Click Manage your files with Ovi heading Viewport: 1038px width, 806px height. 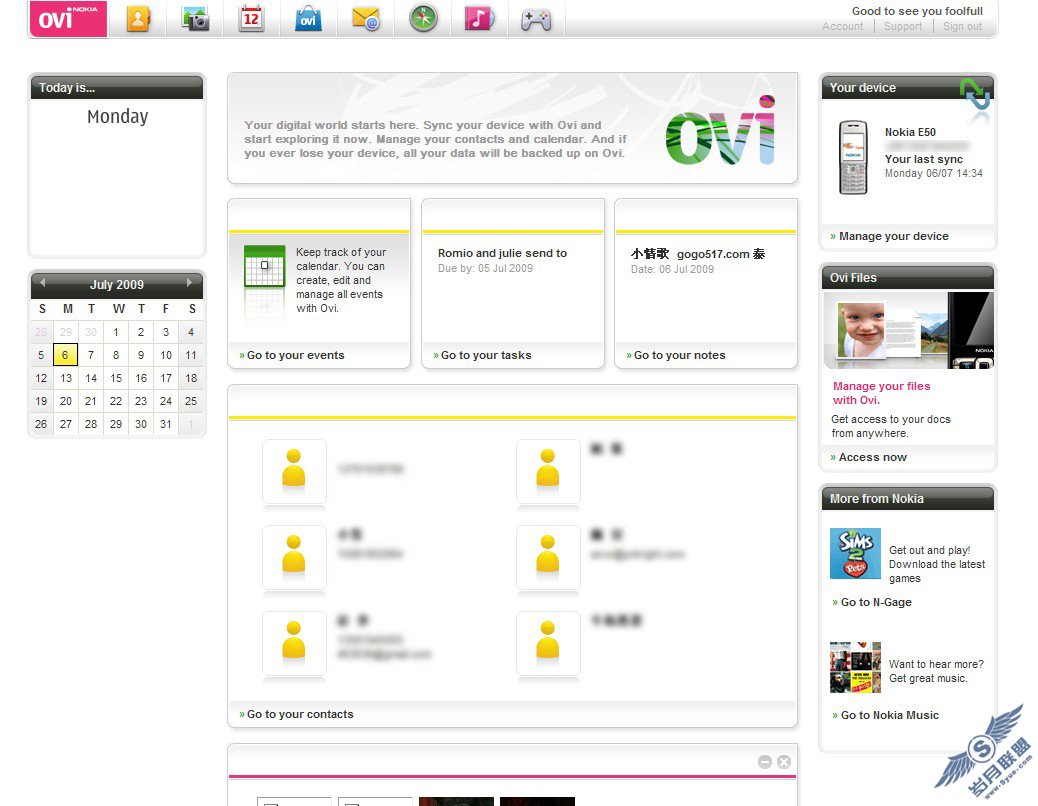[x=882, y=393]
